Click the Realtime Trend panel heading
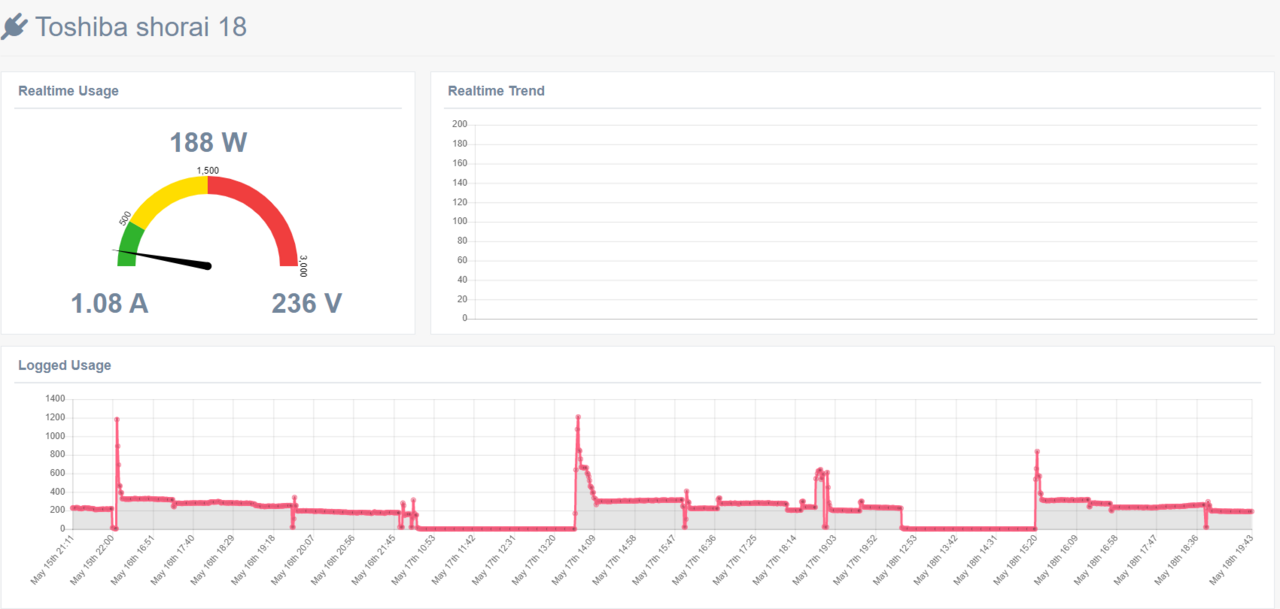Viewport: 1280px width, 609px height. pyautogui.click(x=496, y=91)
